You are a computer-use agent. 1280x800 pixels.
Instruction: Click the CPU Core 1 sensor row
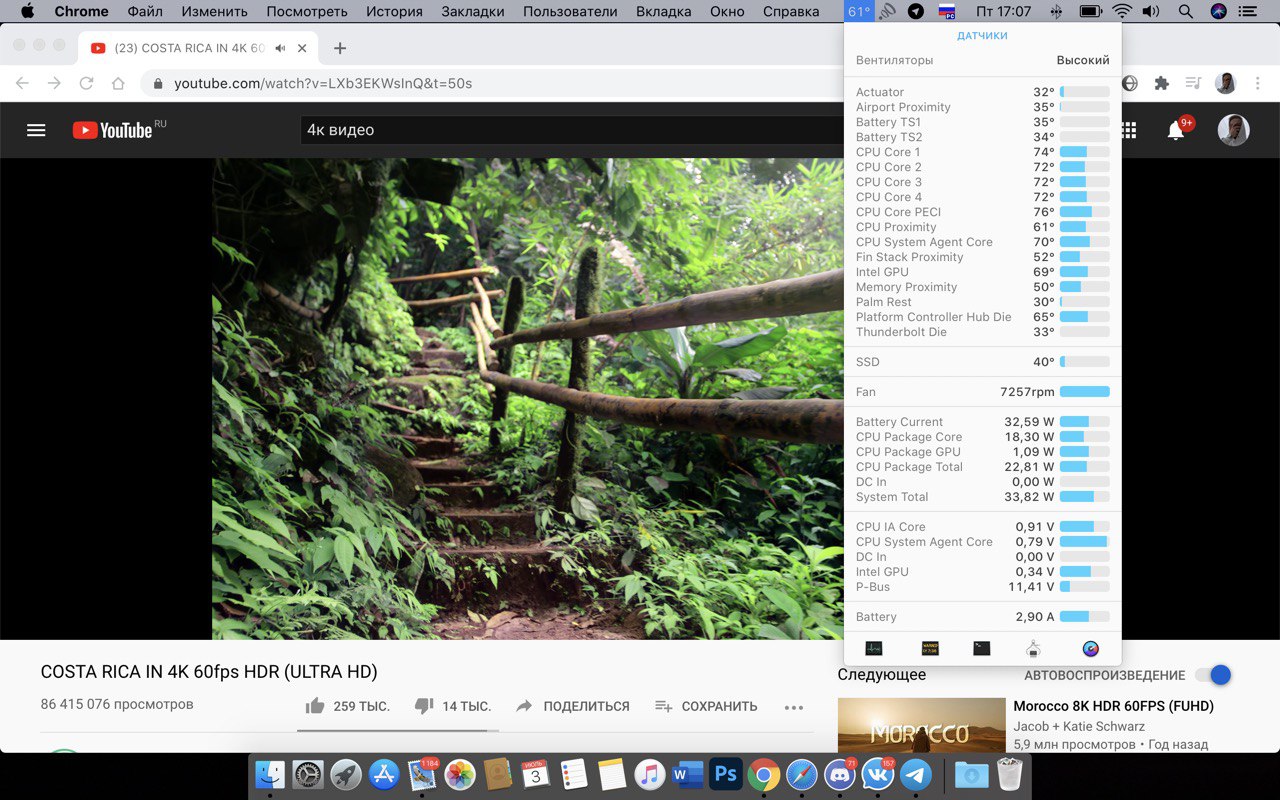click(x=982, y=152)
